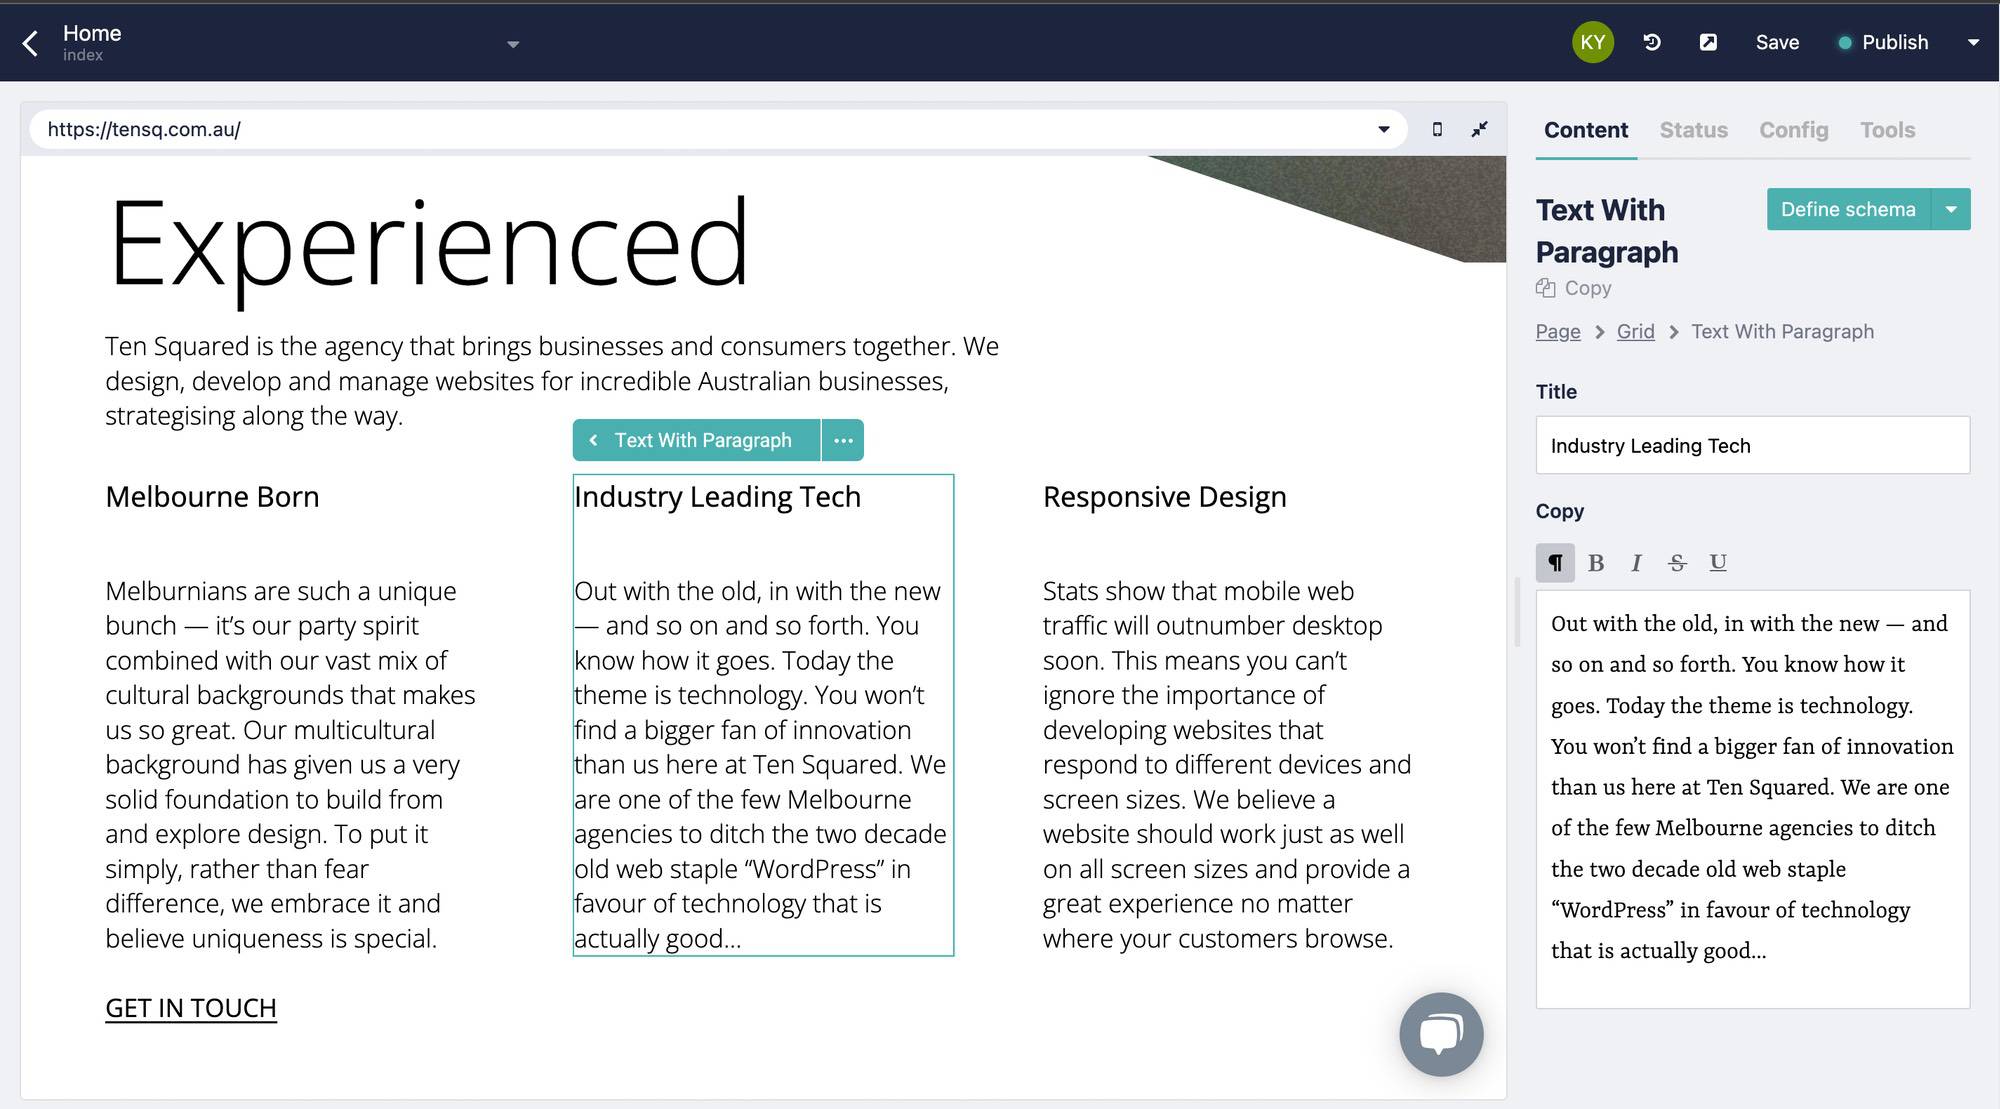Image resolution: width=2000 pixels, height=1109 pixels.
Task: Click the collapse preview arrows icon
Action: pyautogui.click(x=1479, y=129)
